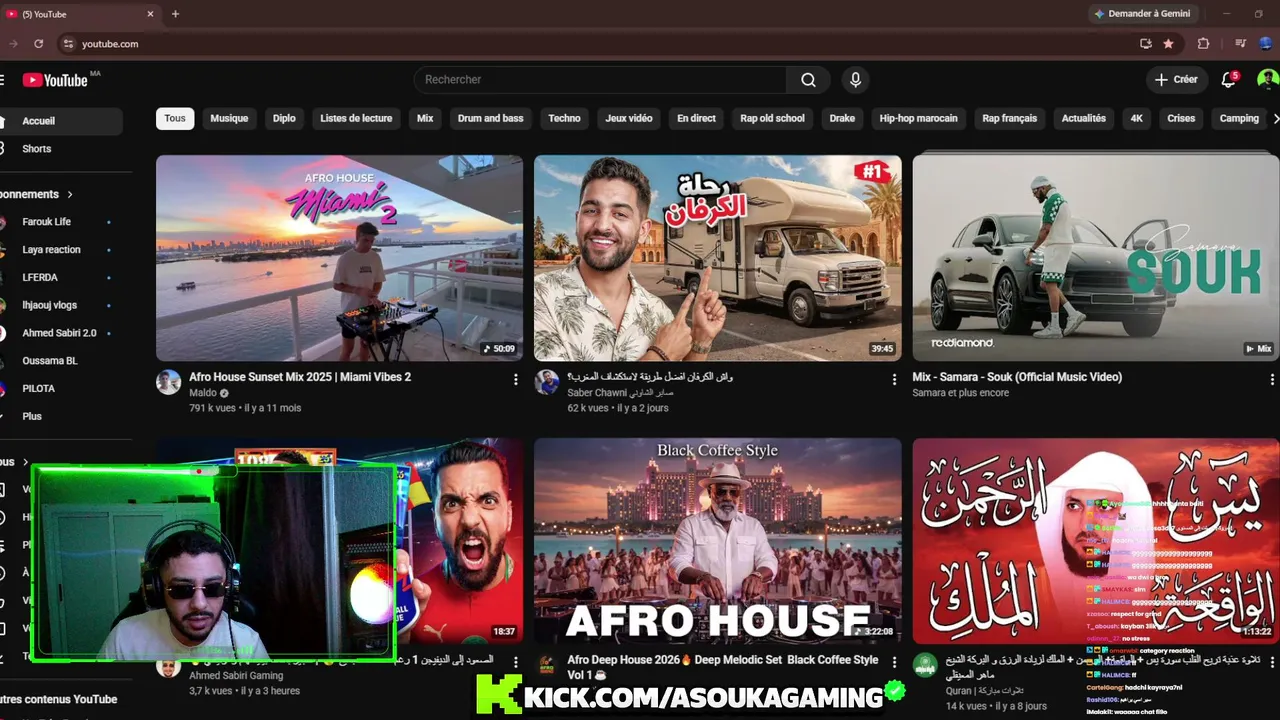
Task: Open the browser media controls icon
Action: [x=1240, y=44]
